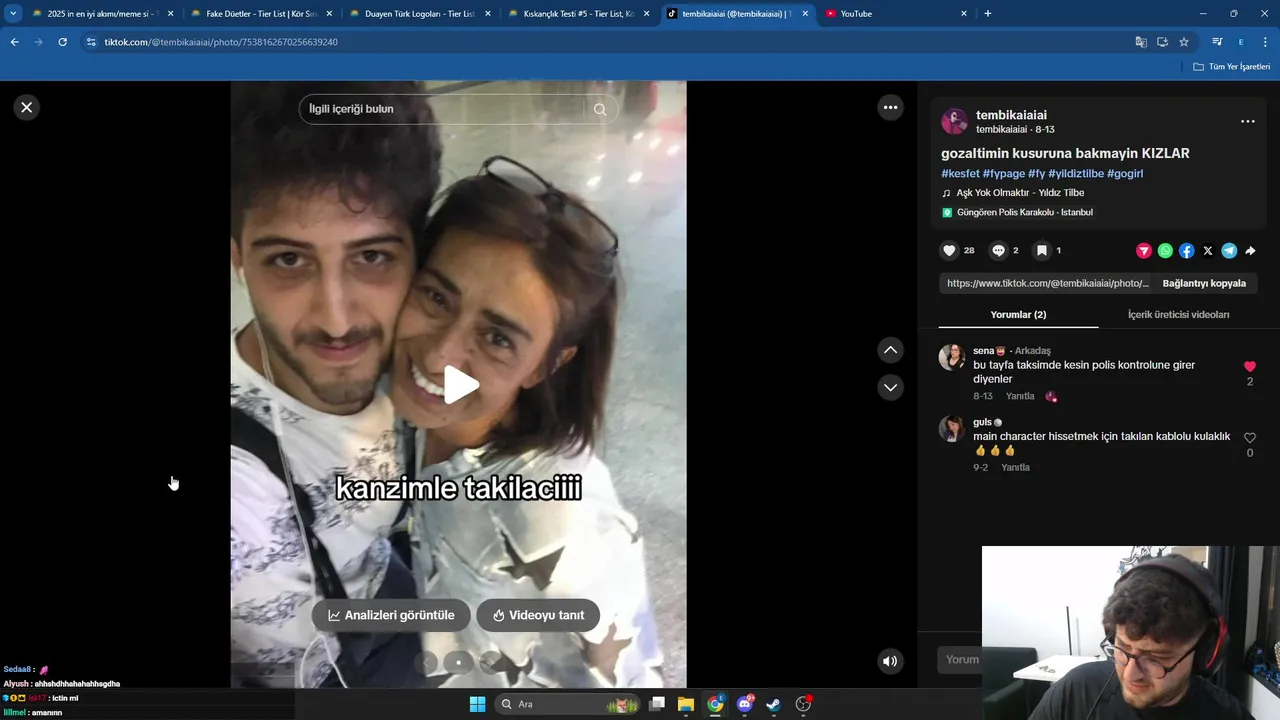The image size is (1280, 720).
Task: Share the post to X
Action: [x=1208, y=251]
